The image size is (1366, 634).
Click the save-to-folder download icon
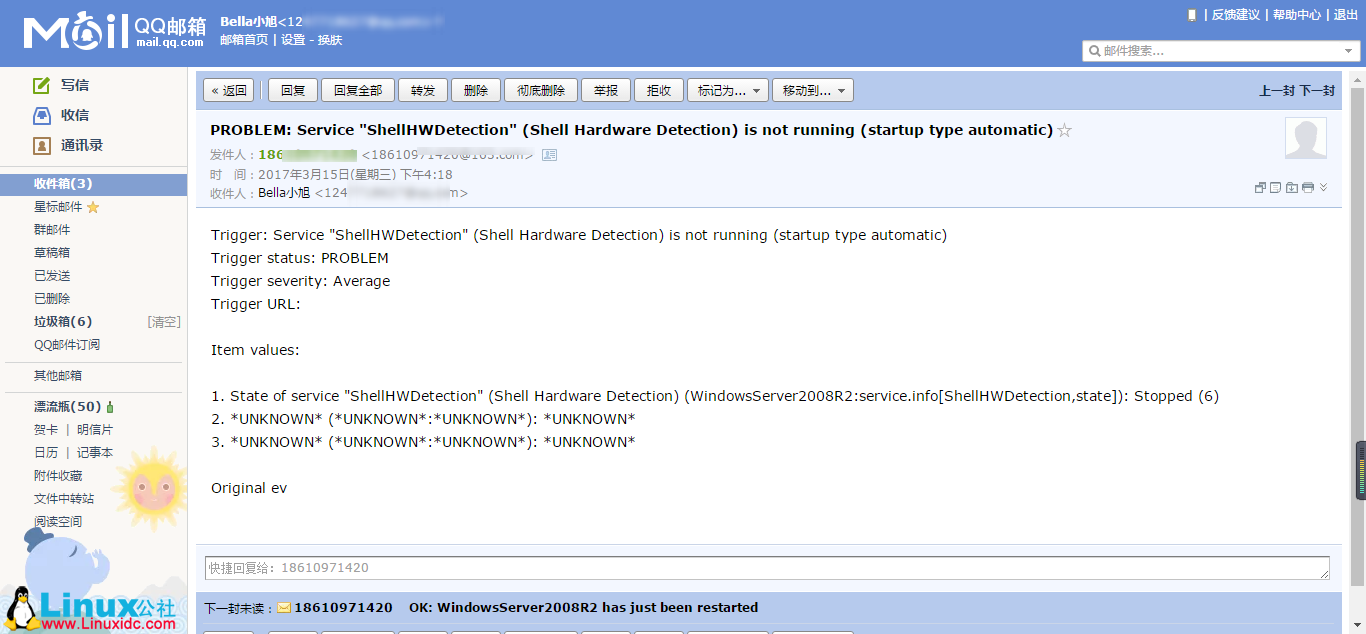coord(1292,188)
